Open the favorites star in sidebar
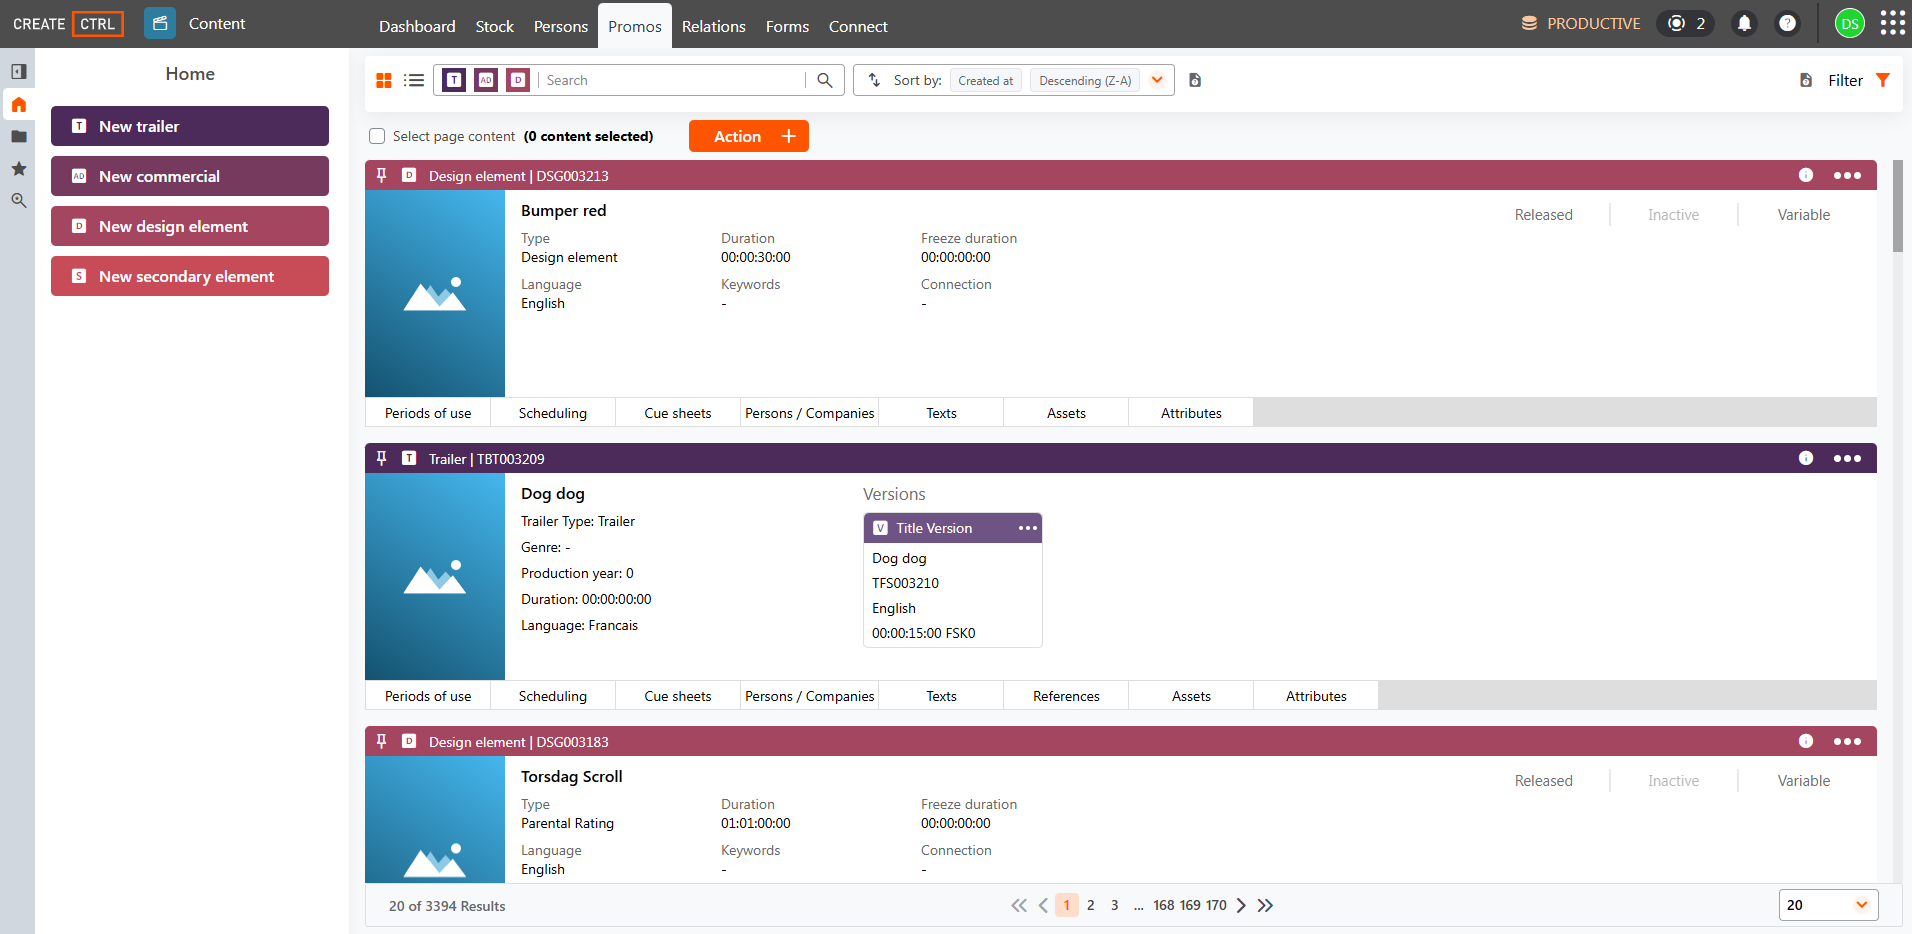 [x=18, y=169]
